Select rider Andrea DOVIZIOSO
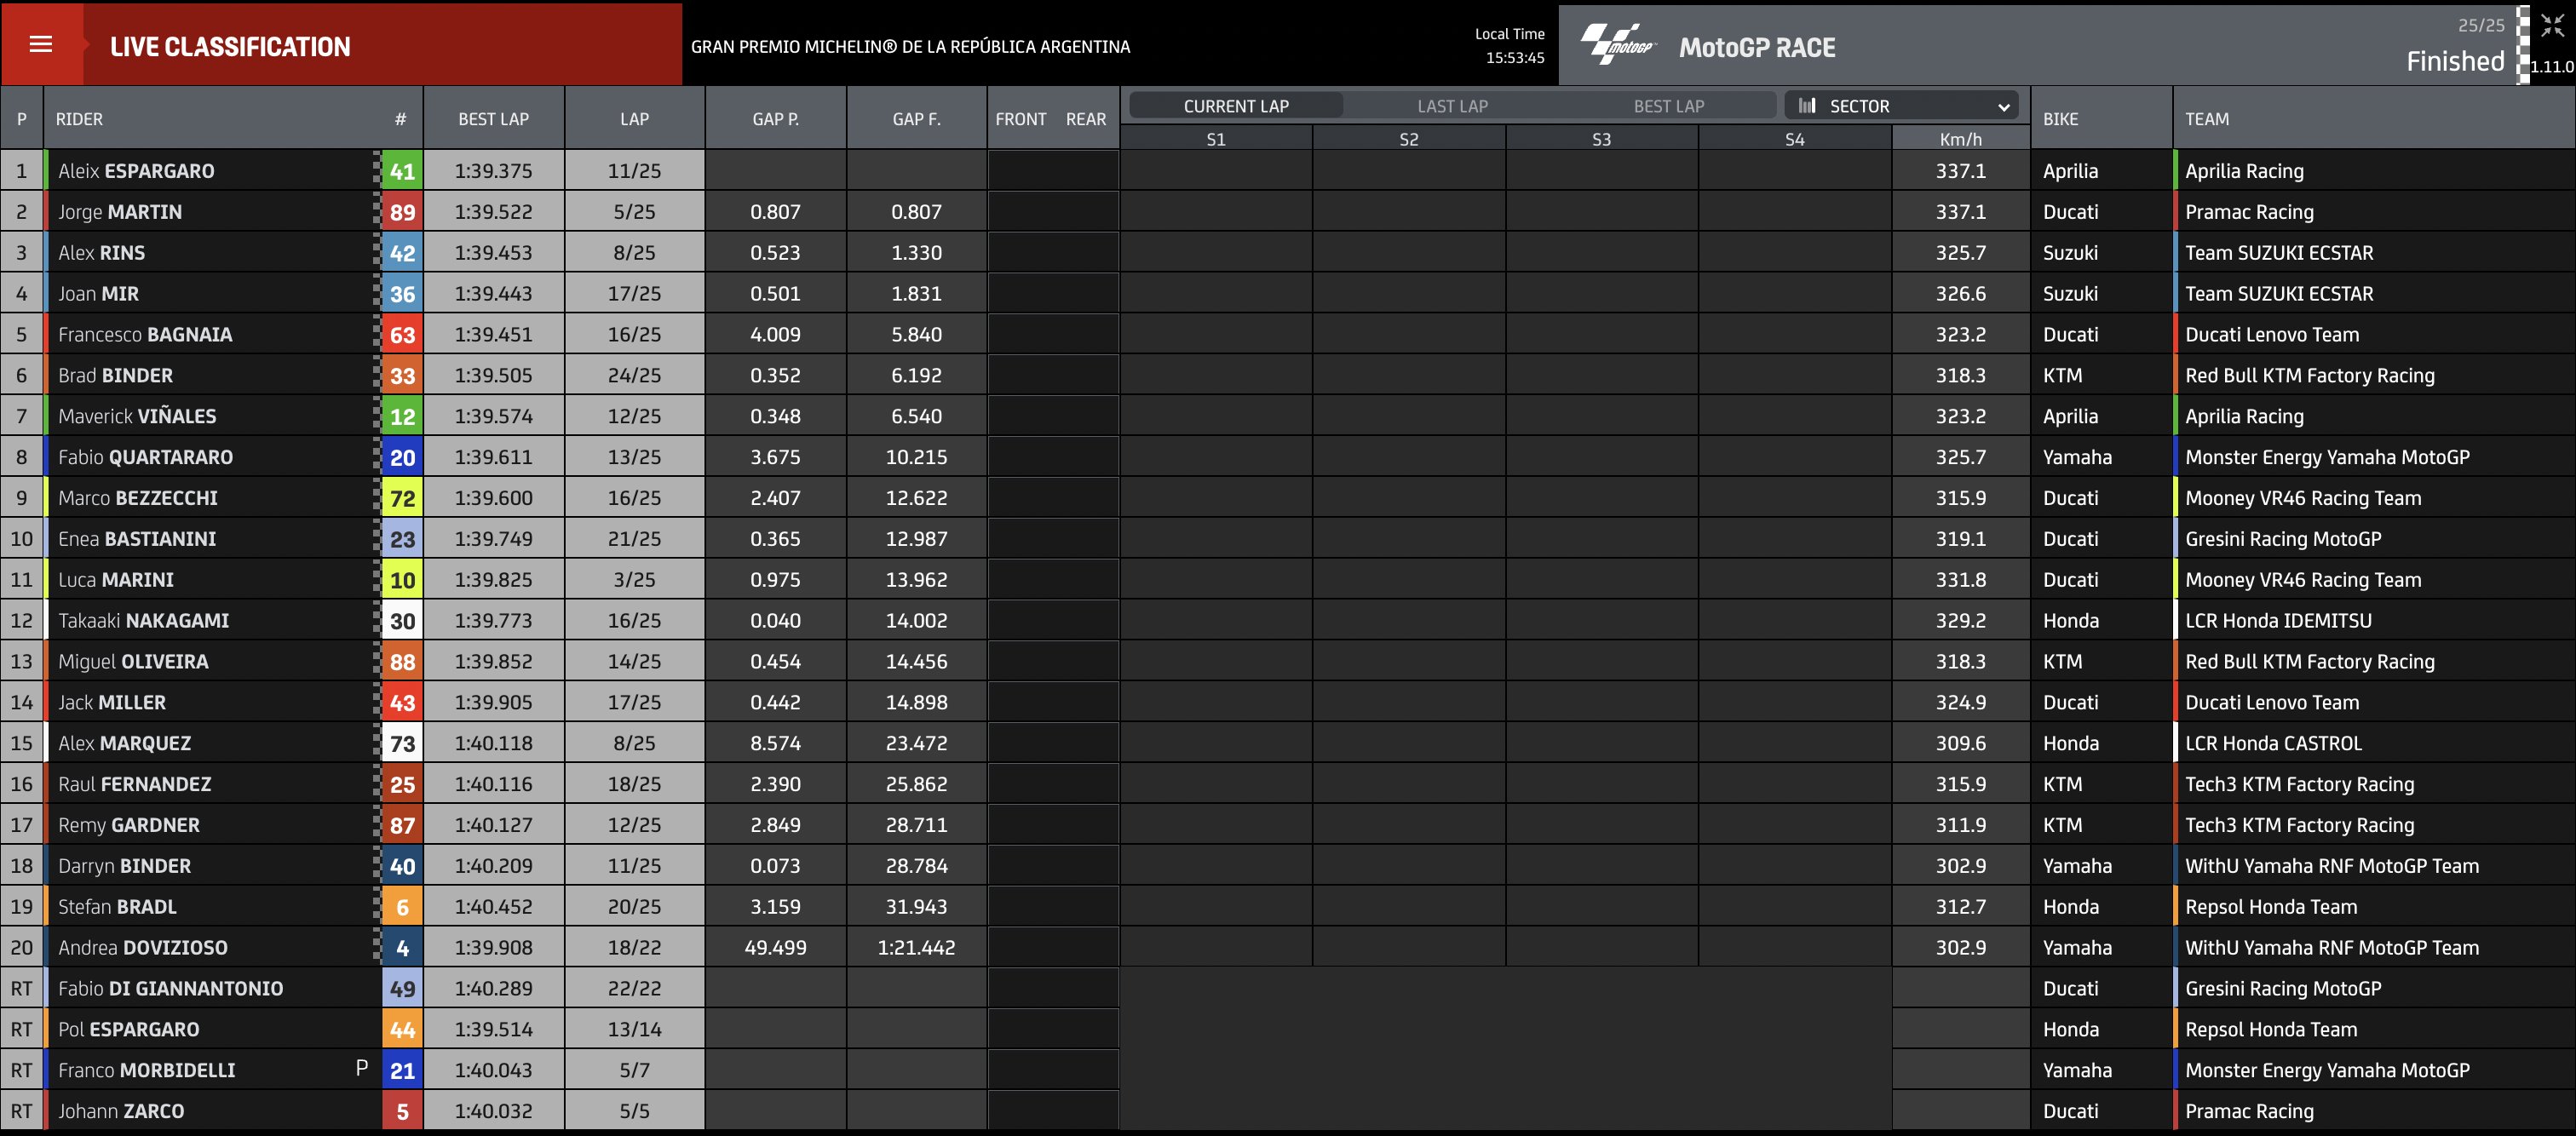 143,948
